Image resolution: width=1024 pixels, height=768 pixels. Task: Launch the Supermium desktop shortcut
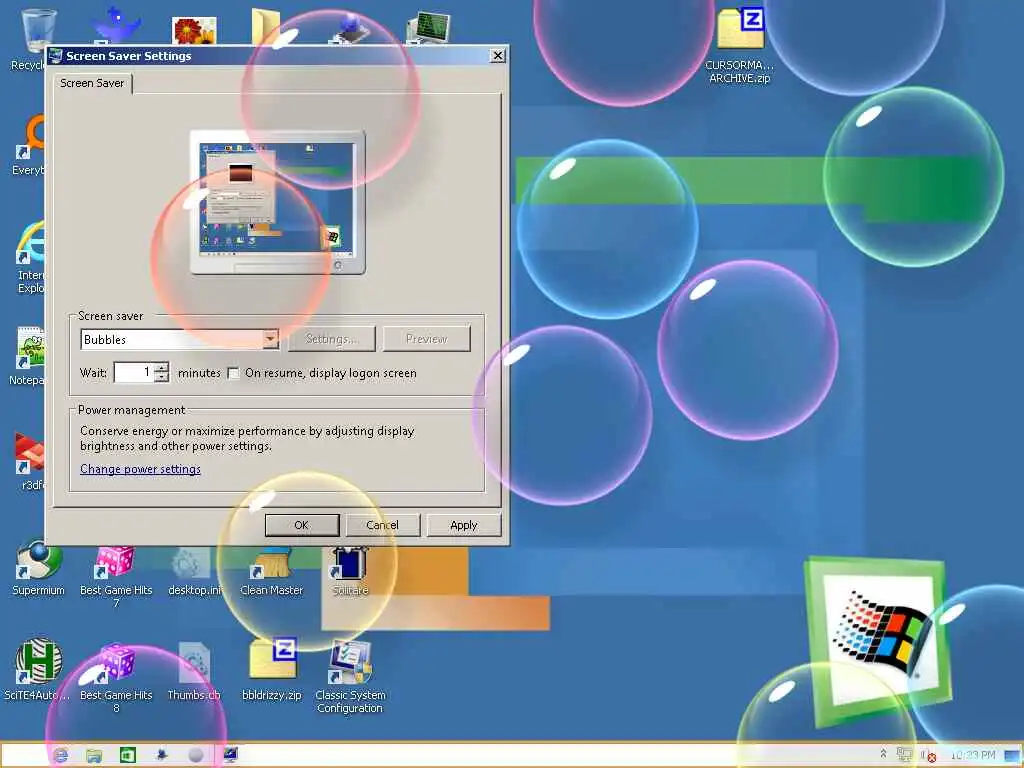point(39,568)
